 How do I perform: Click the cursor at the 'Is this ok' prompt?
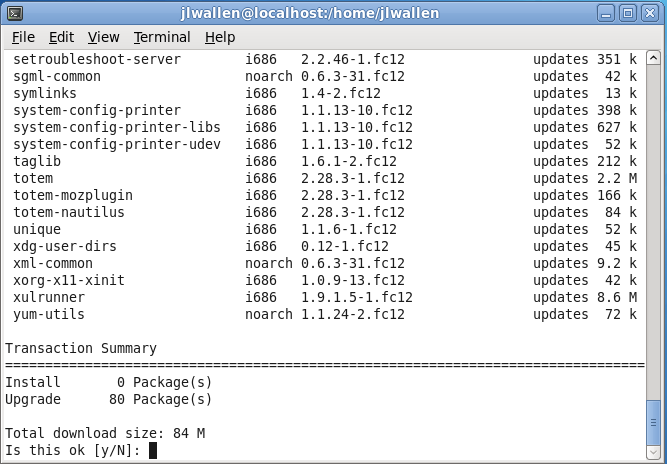(x=153, y=451)
